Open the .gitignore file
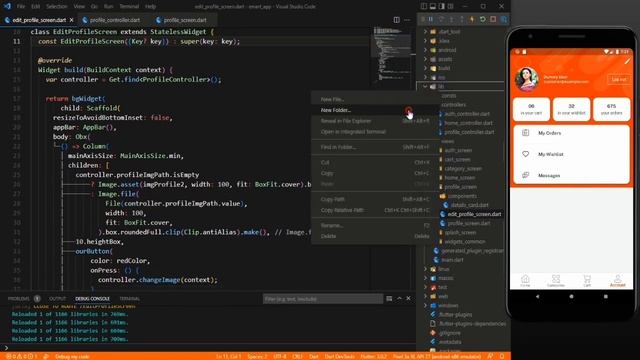Viewport: 640px width, 360px height. [450, 333]
